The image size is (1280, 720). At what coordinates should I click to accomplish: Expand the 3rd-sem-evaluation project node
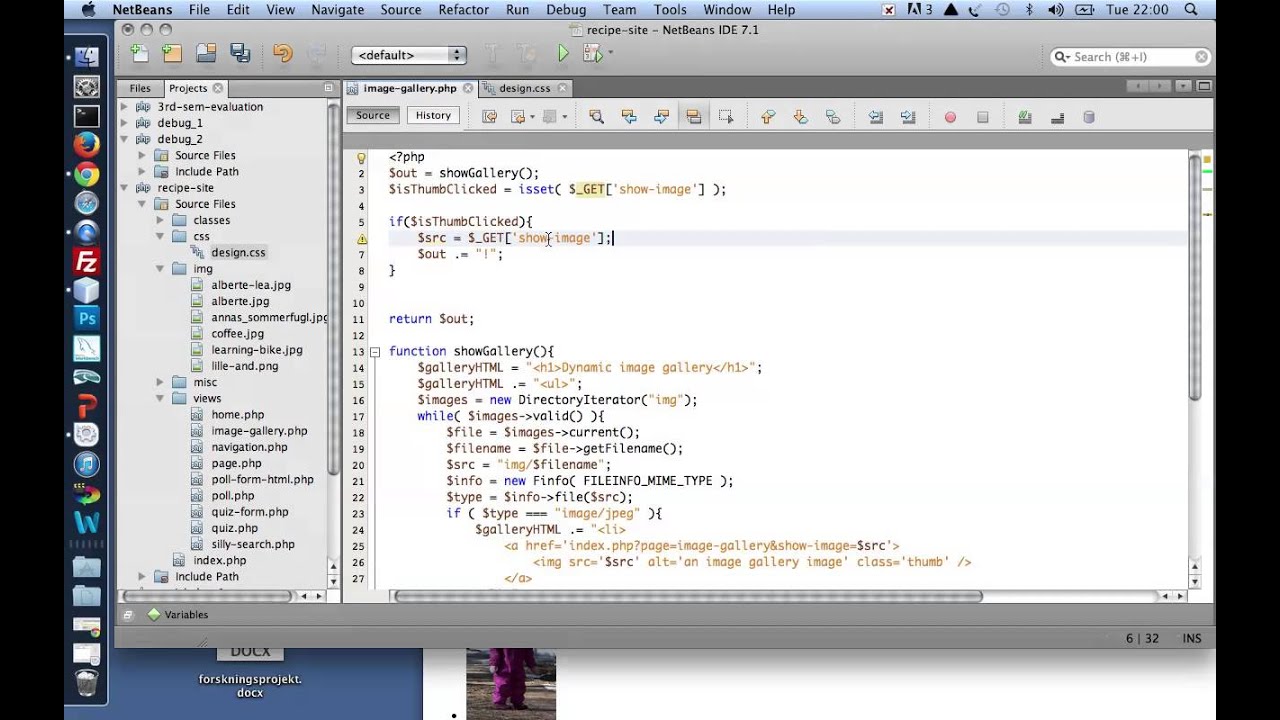click(x=125, y=107)
